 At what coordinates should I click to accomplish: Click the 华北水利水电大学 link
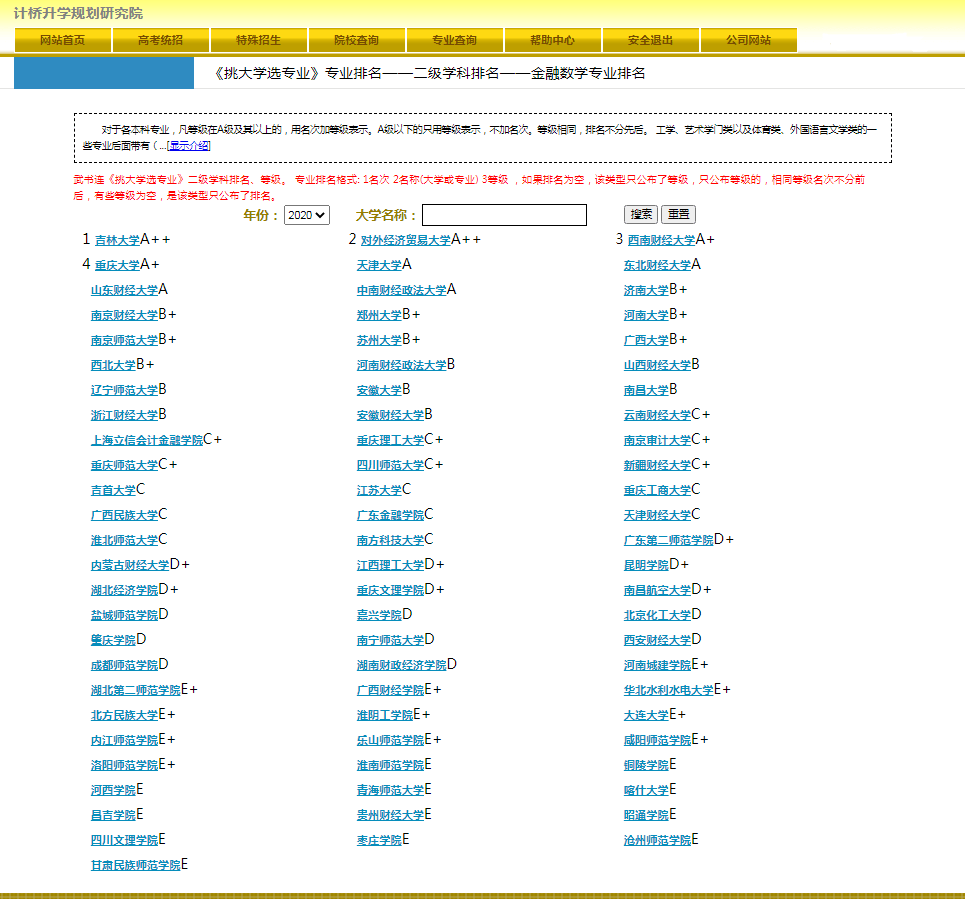pyautogui.click(x=669, y=691)
